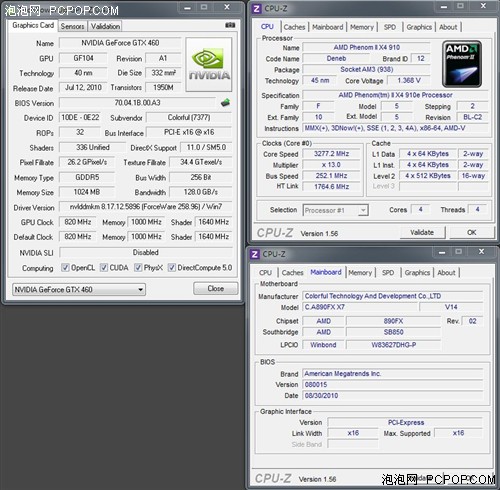The width and height of the screenshot is (500, 490).
Task: Open the About tab in the bottom CPU-Z window
Action: coord(446,272)
